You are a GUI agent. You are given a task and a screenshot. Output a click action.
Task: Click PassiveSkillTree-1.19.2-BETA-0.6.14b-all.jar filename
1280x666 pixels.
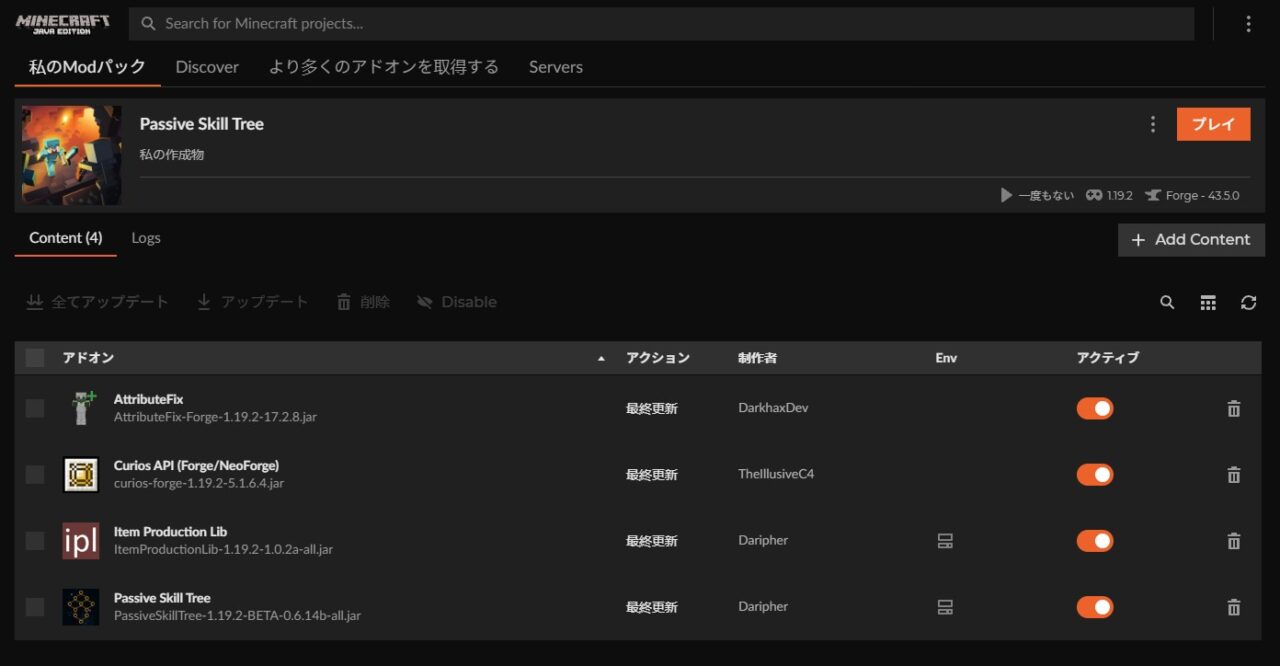[237, 616]
